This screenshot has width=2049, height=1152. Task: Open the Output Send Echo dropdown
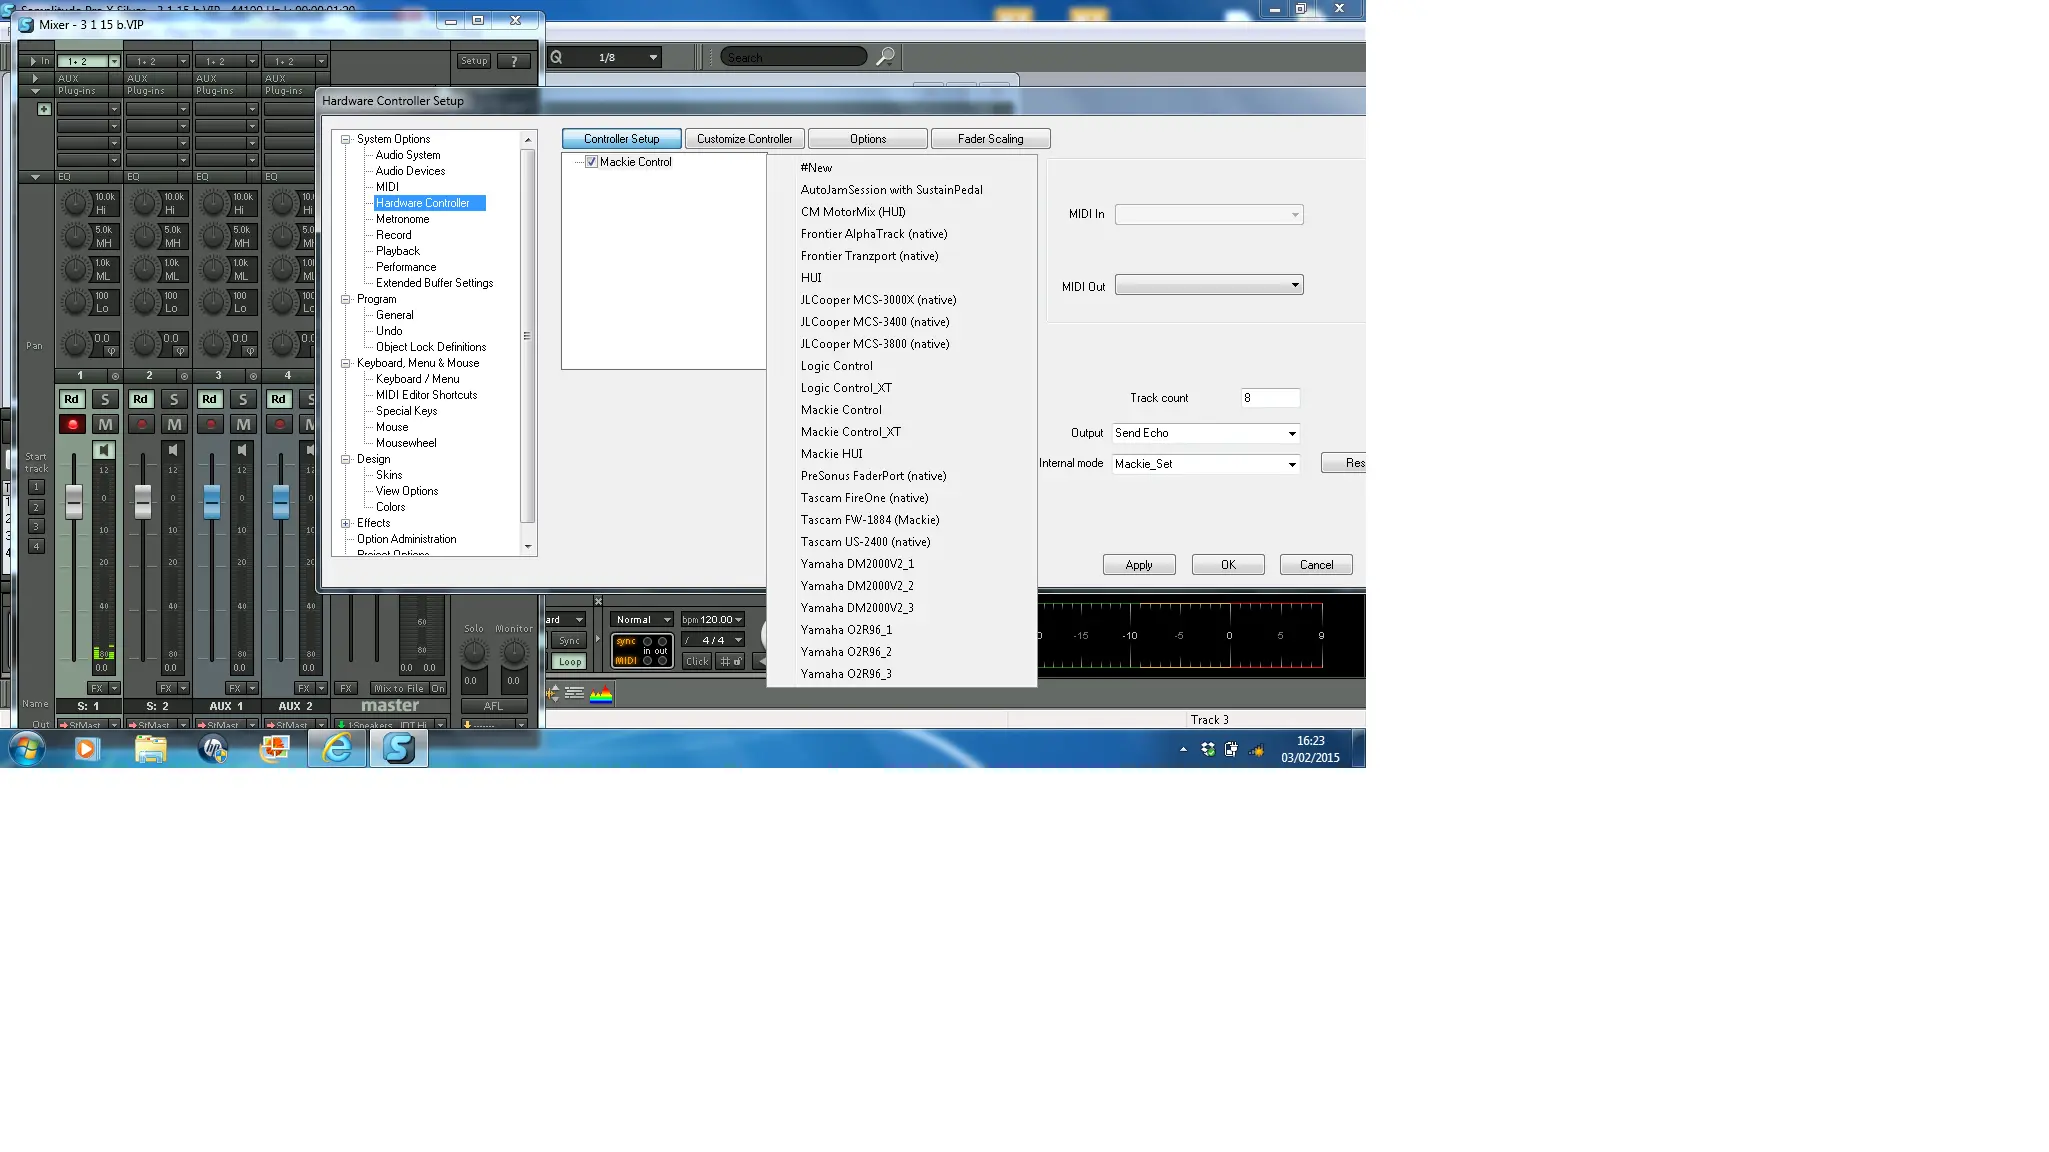[1206, 433]
